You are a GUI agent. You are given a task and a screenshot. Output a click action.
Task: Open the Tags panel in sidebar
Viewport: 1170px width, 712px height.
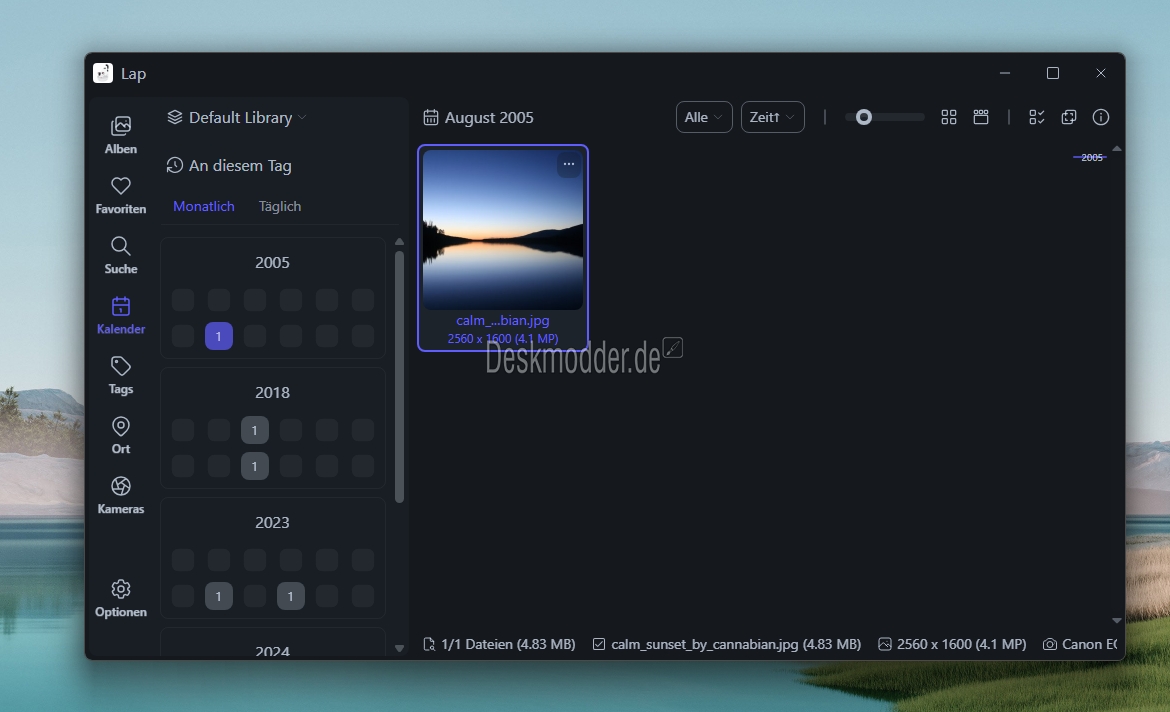tap(121, 375)
